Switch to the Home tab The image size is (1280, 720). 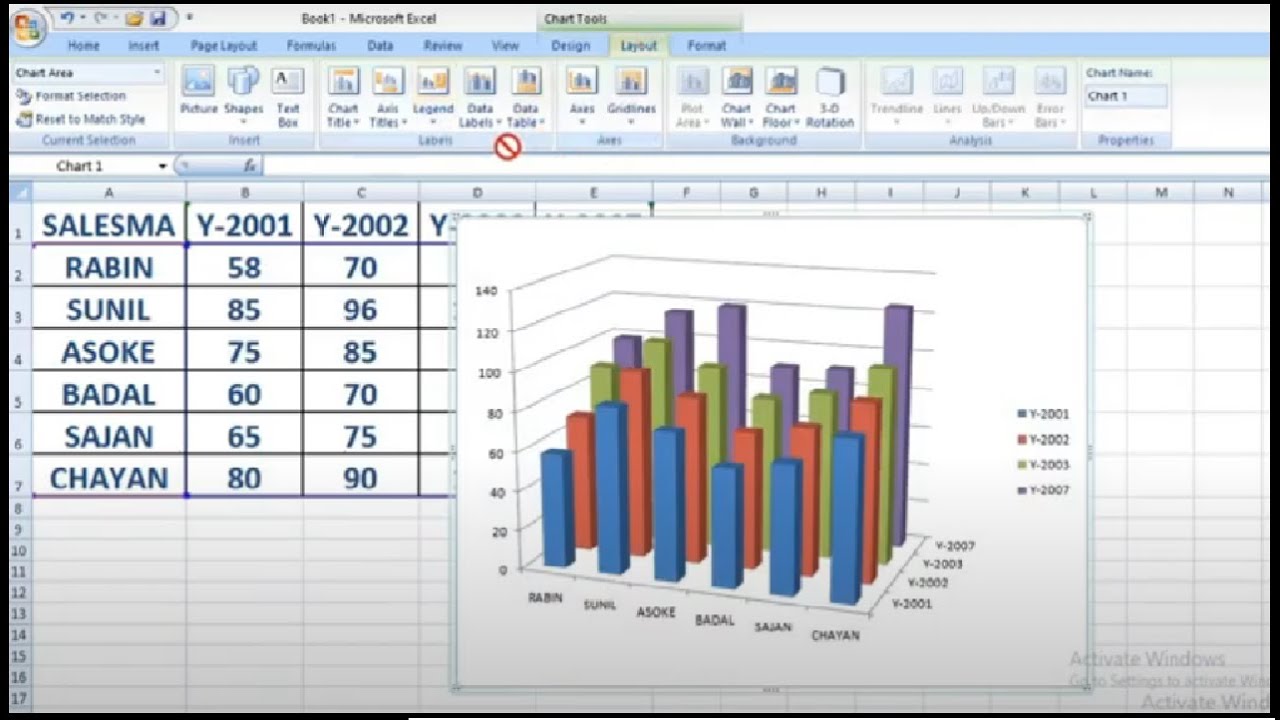point(83,46)
